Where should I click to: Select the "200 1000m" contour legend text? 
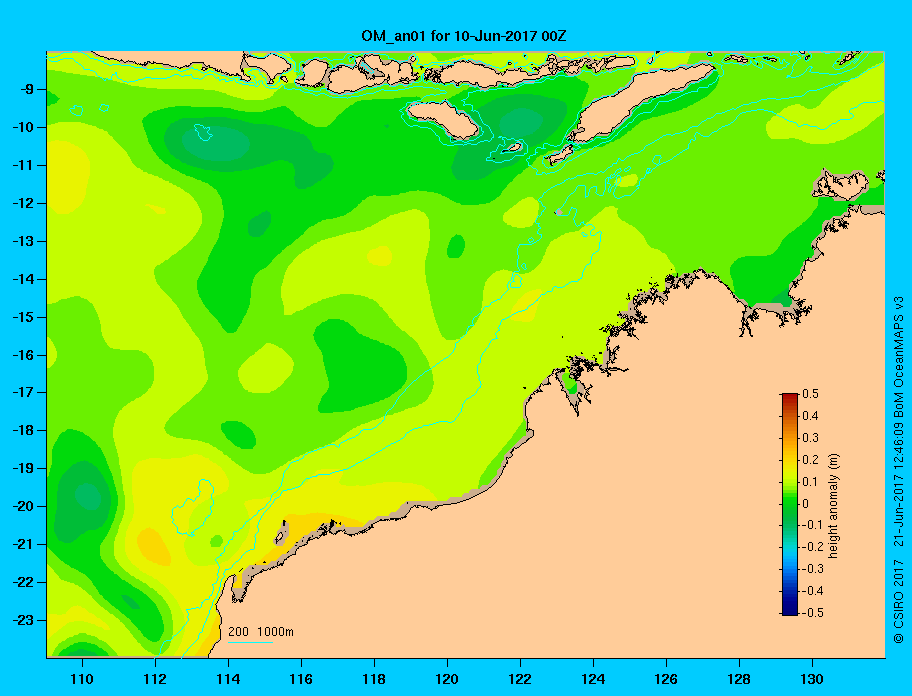261,631
